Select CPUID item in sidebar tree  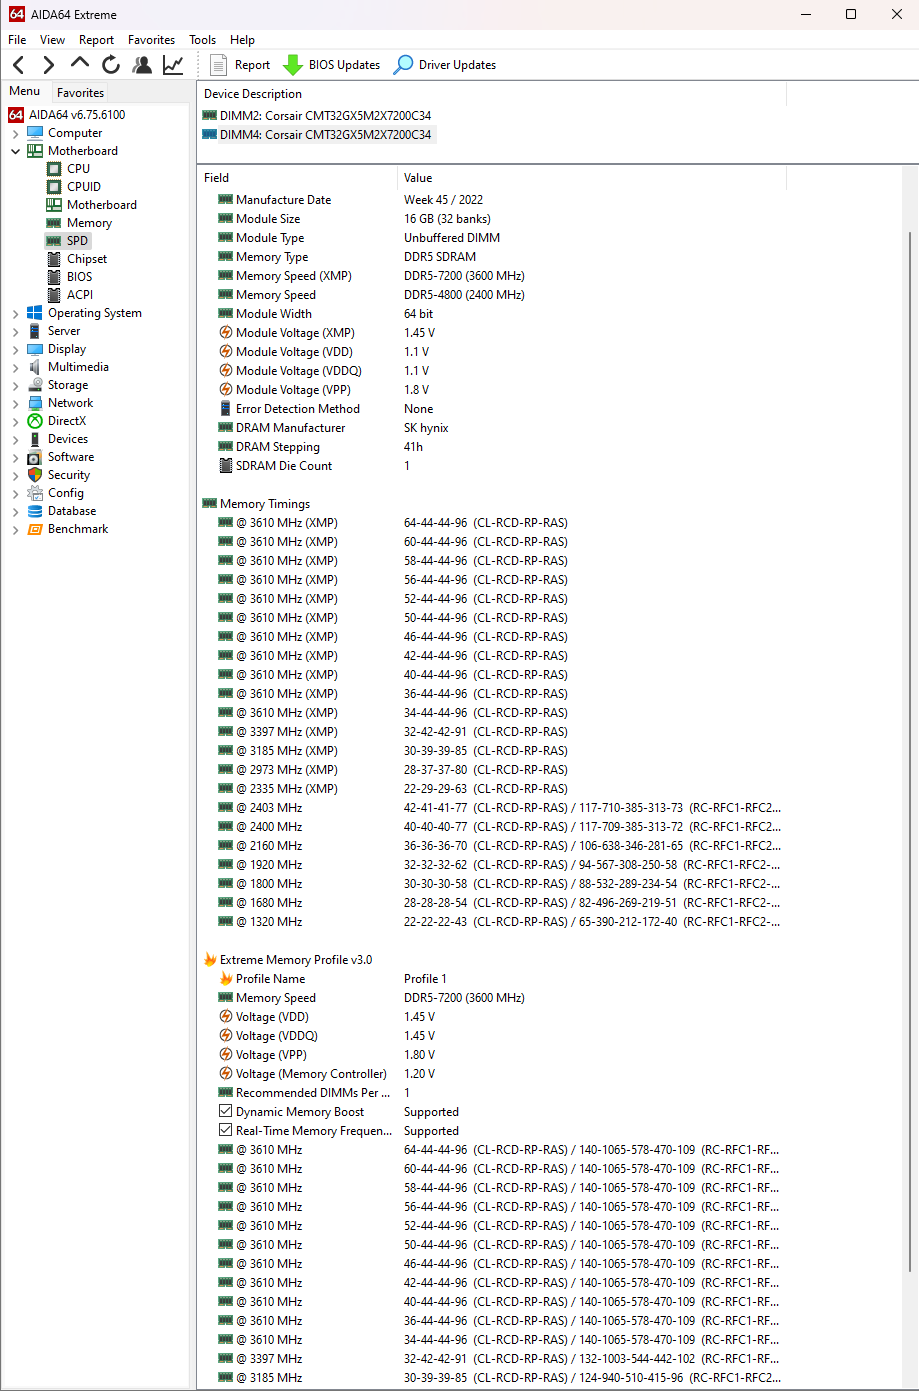84,187
